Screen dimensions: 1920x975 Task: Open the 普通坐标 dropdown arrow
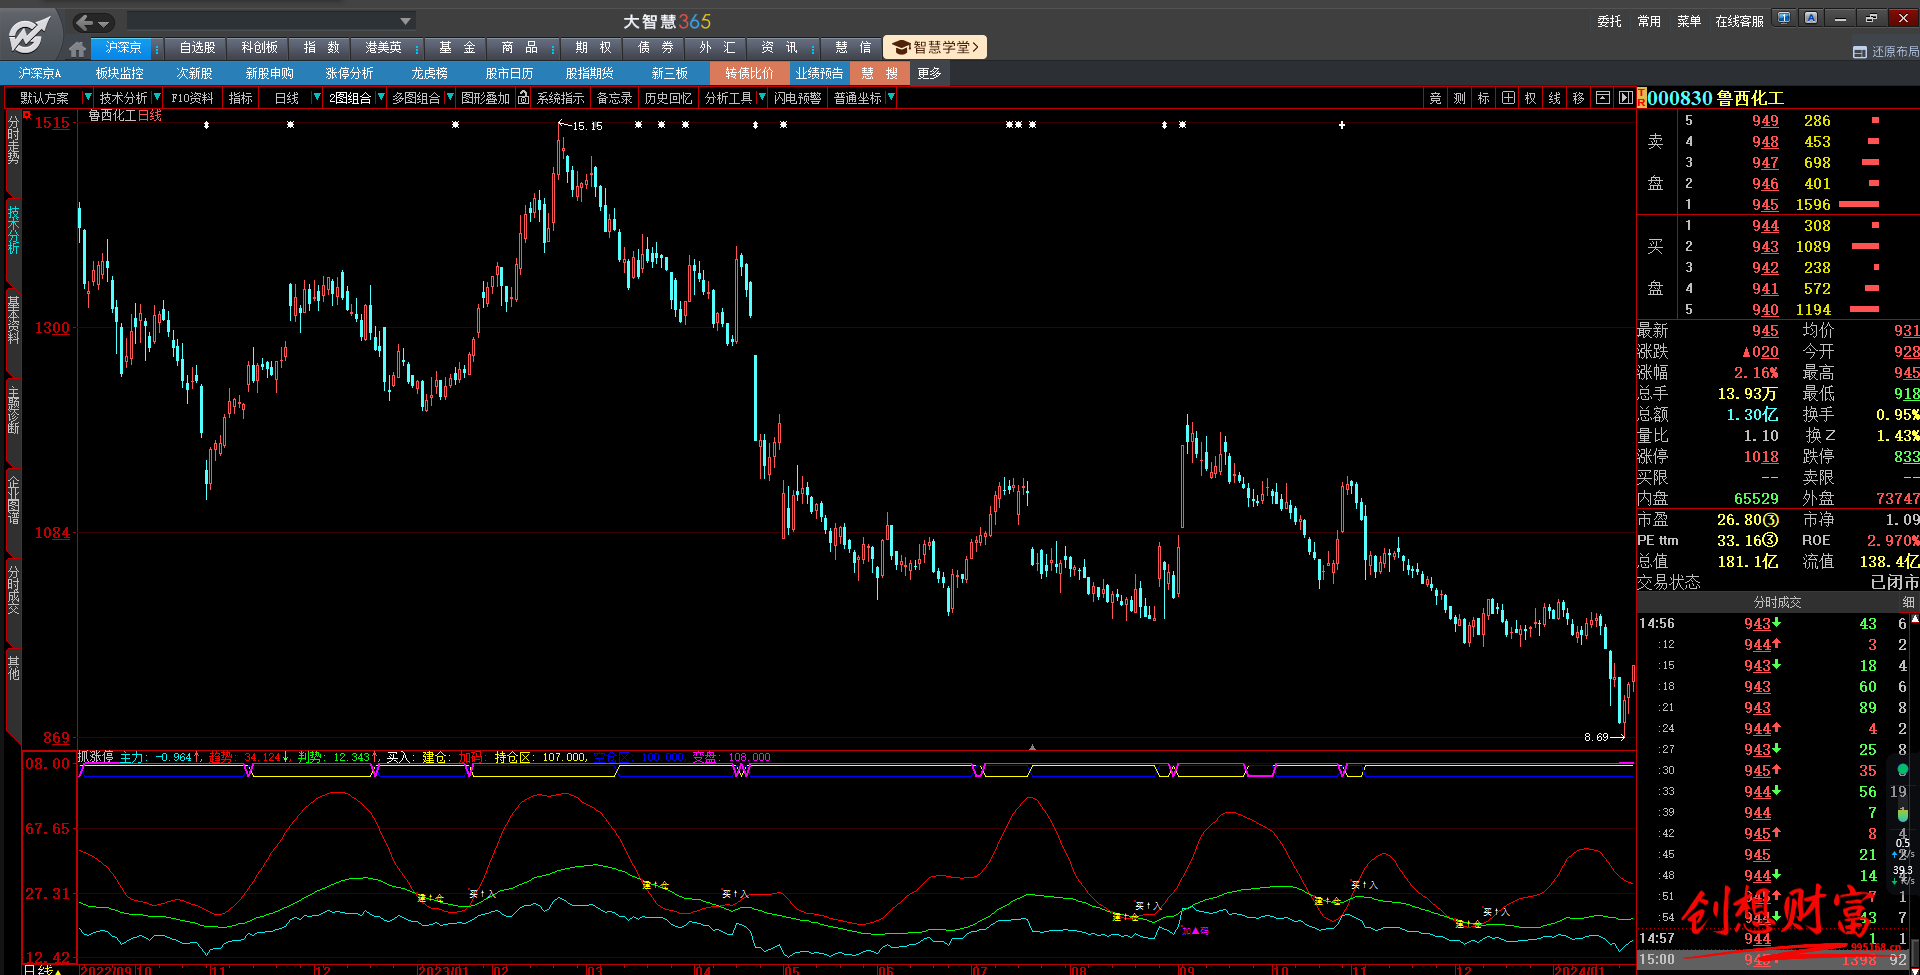(891, 97)
